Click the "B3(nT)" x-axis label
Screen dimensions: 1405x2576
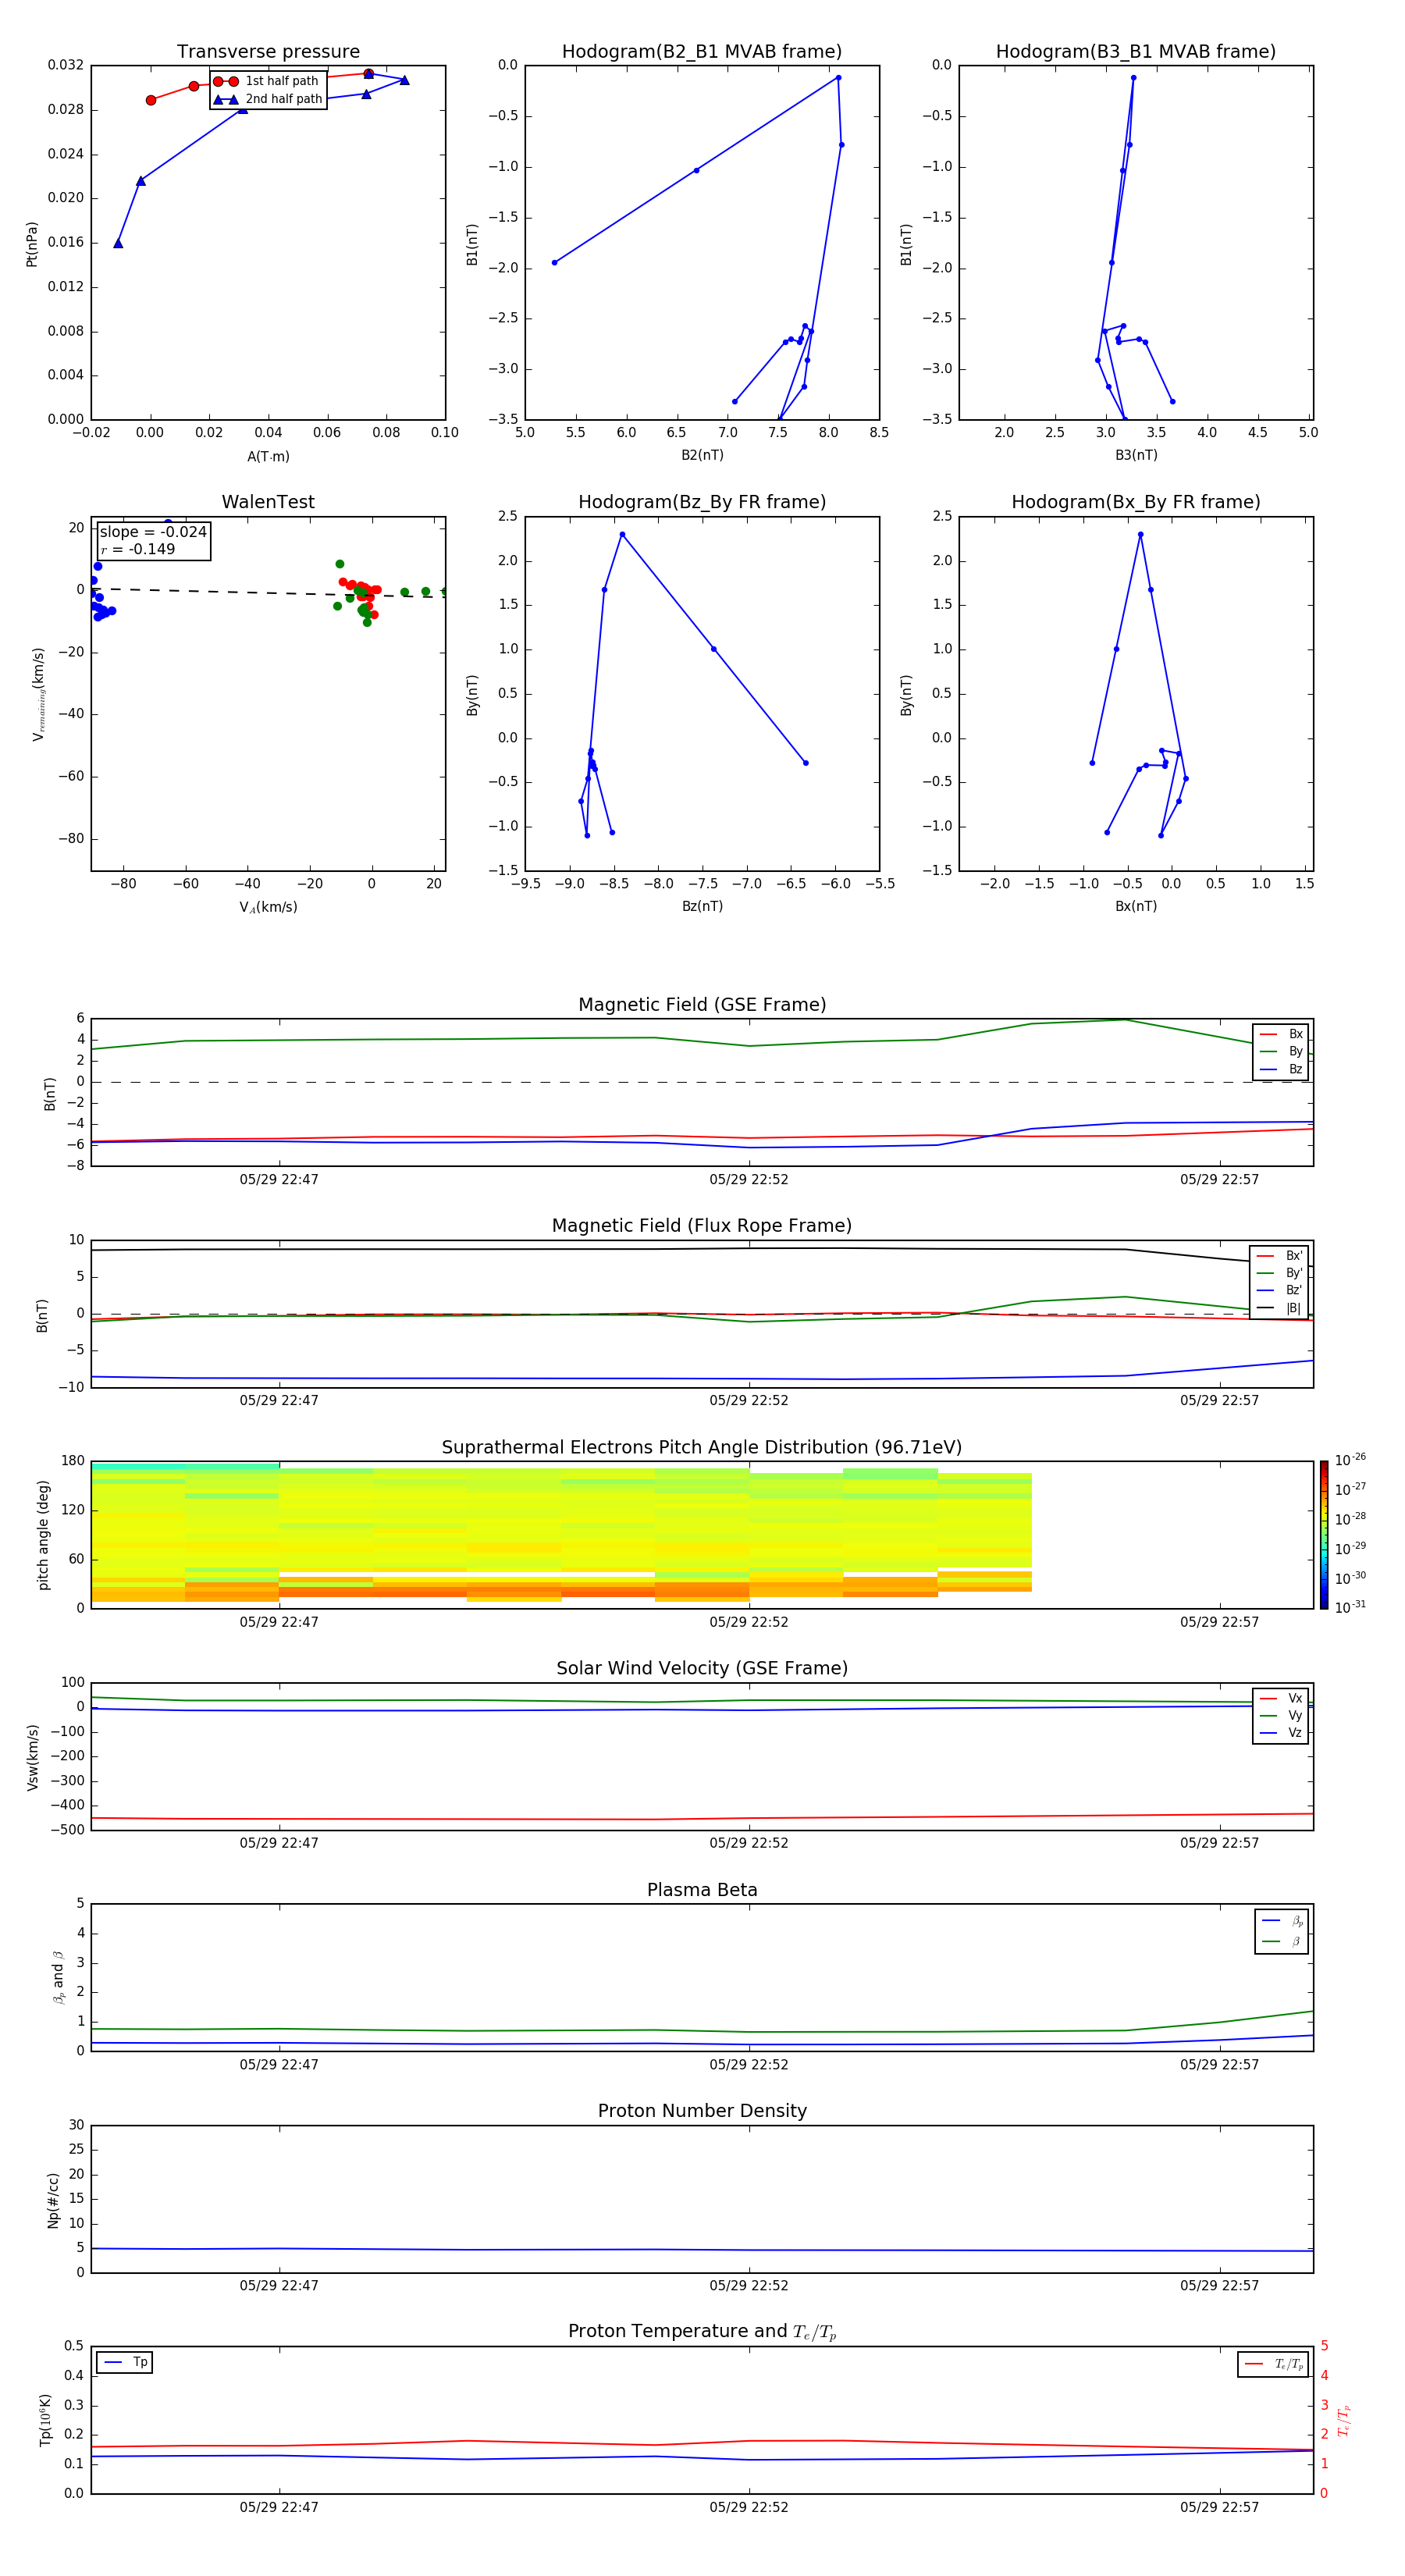(1136, 455)
